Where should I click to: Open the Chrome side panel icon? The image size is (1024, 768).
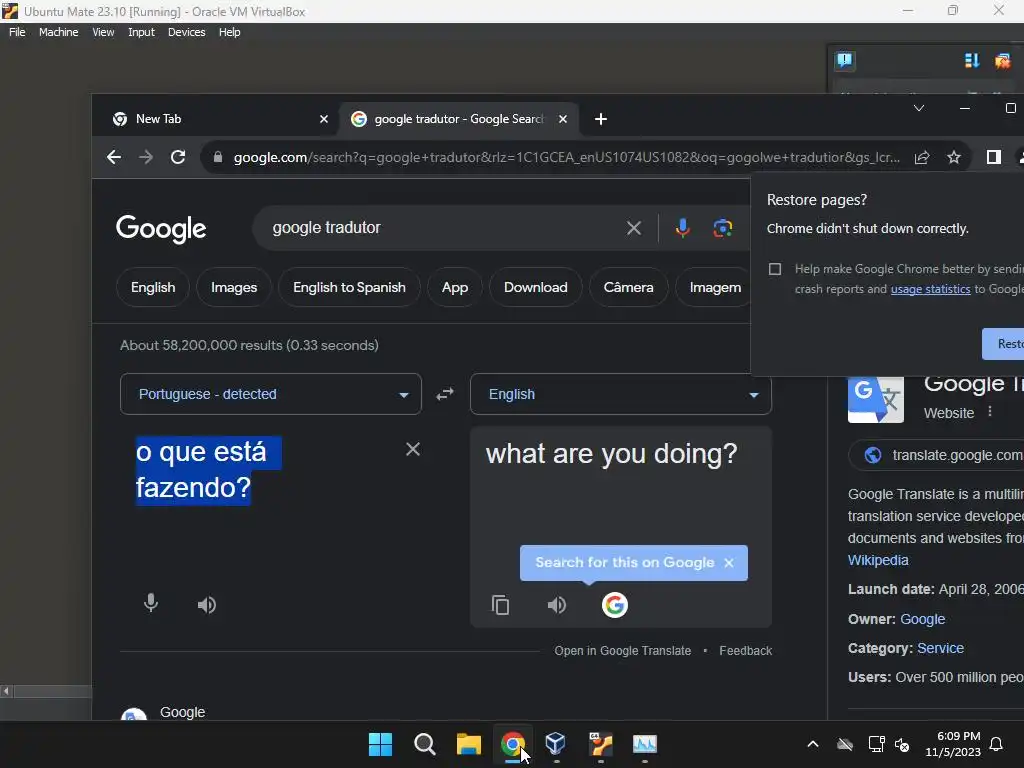point(993,157)
